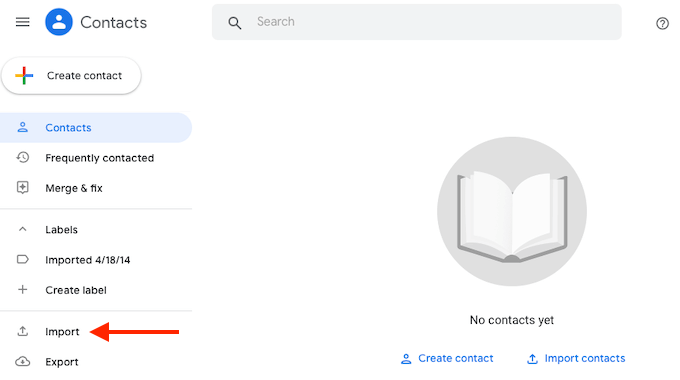Click the Merge & fix icon
The height and width of the screenshot is (380, 680).
click(x=23, y=188)
